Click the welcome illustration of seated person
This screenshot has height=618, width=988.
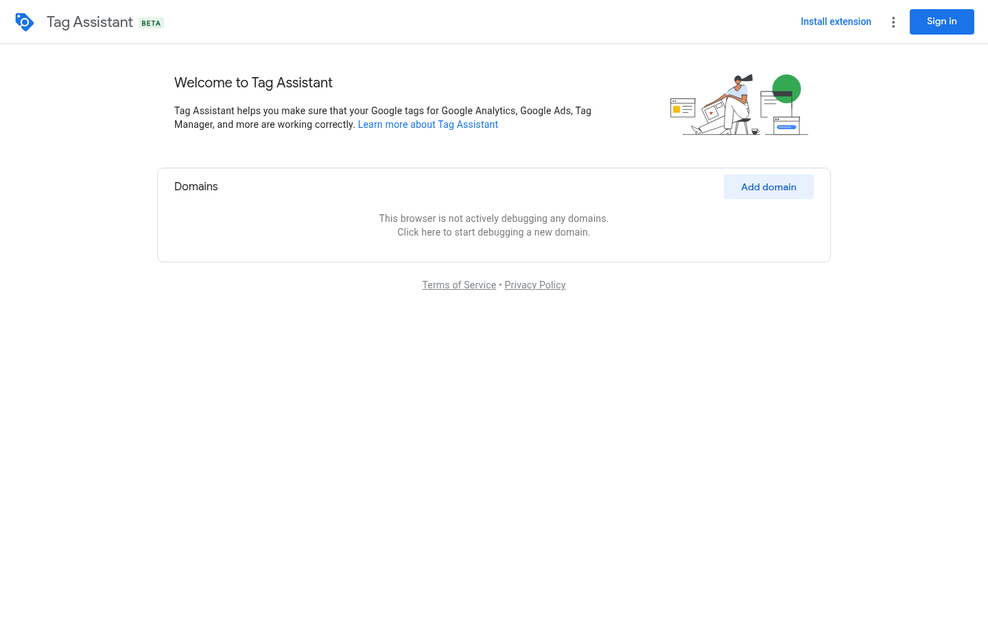[x=738, y=105]
